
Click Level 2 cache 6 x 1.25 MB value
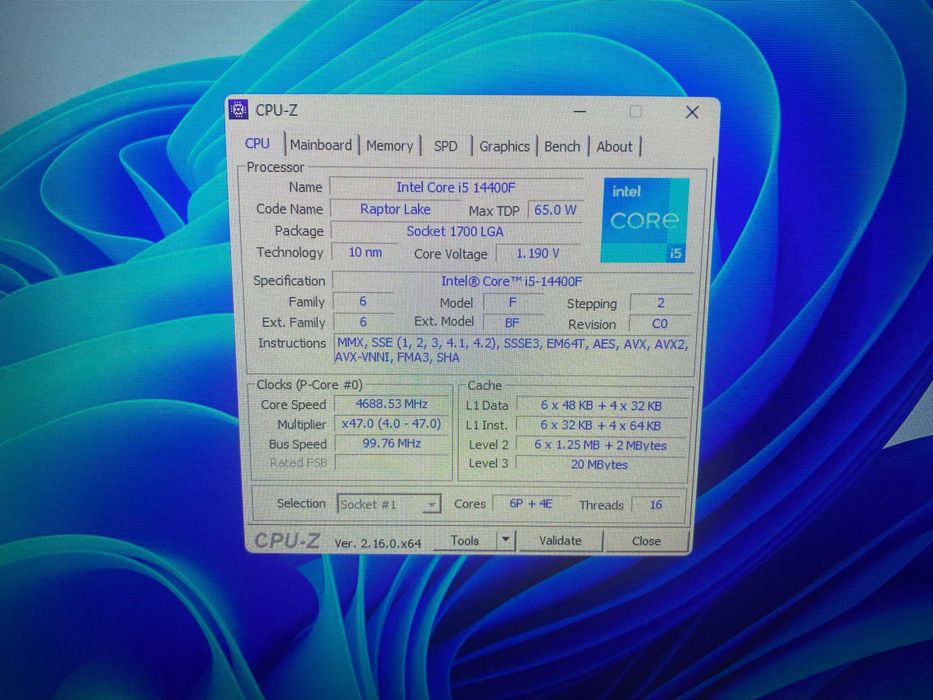(x=601, y=445)
